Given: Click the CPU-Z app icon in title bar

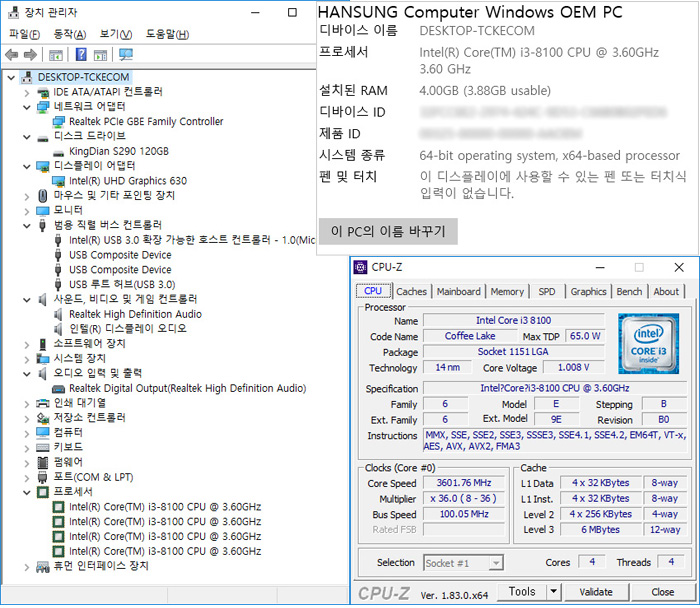Looking at the screenshot, I should point(360,267).
